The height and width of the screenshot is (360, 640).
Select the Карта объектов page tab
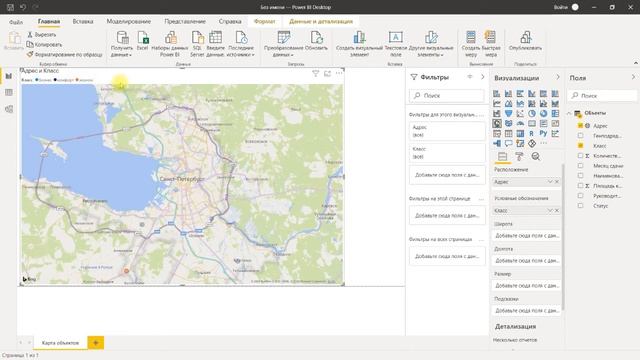pyautogui.click(x=60, y=343)
